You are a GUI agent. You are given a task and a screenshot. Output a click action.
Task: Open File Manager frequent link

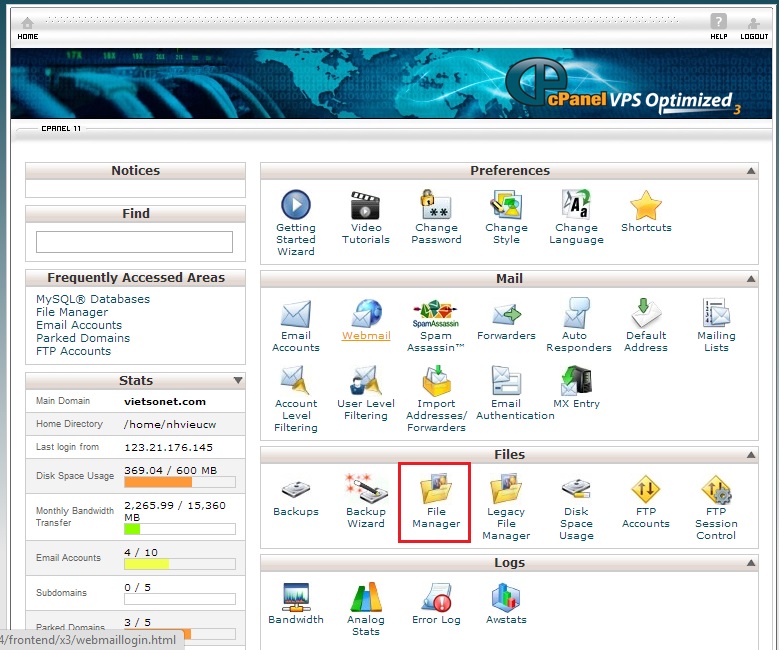coord(72,312)
